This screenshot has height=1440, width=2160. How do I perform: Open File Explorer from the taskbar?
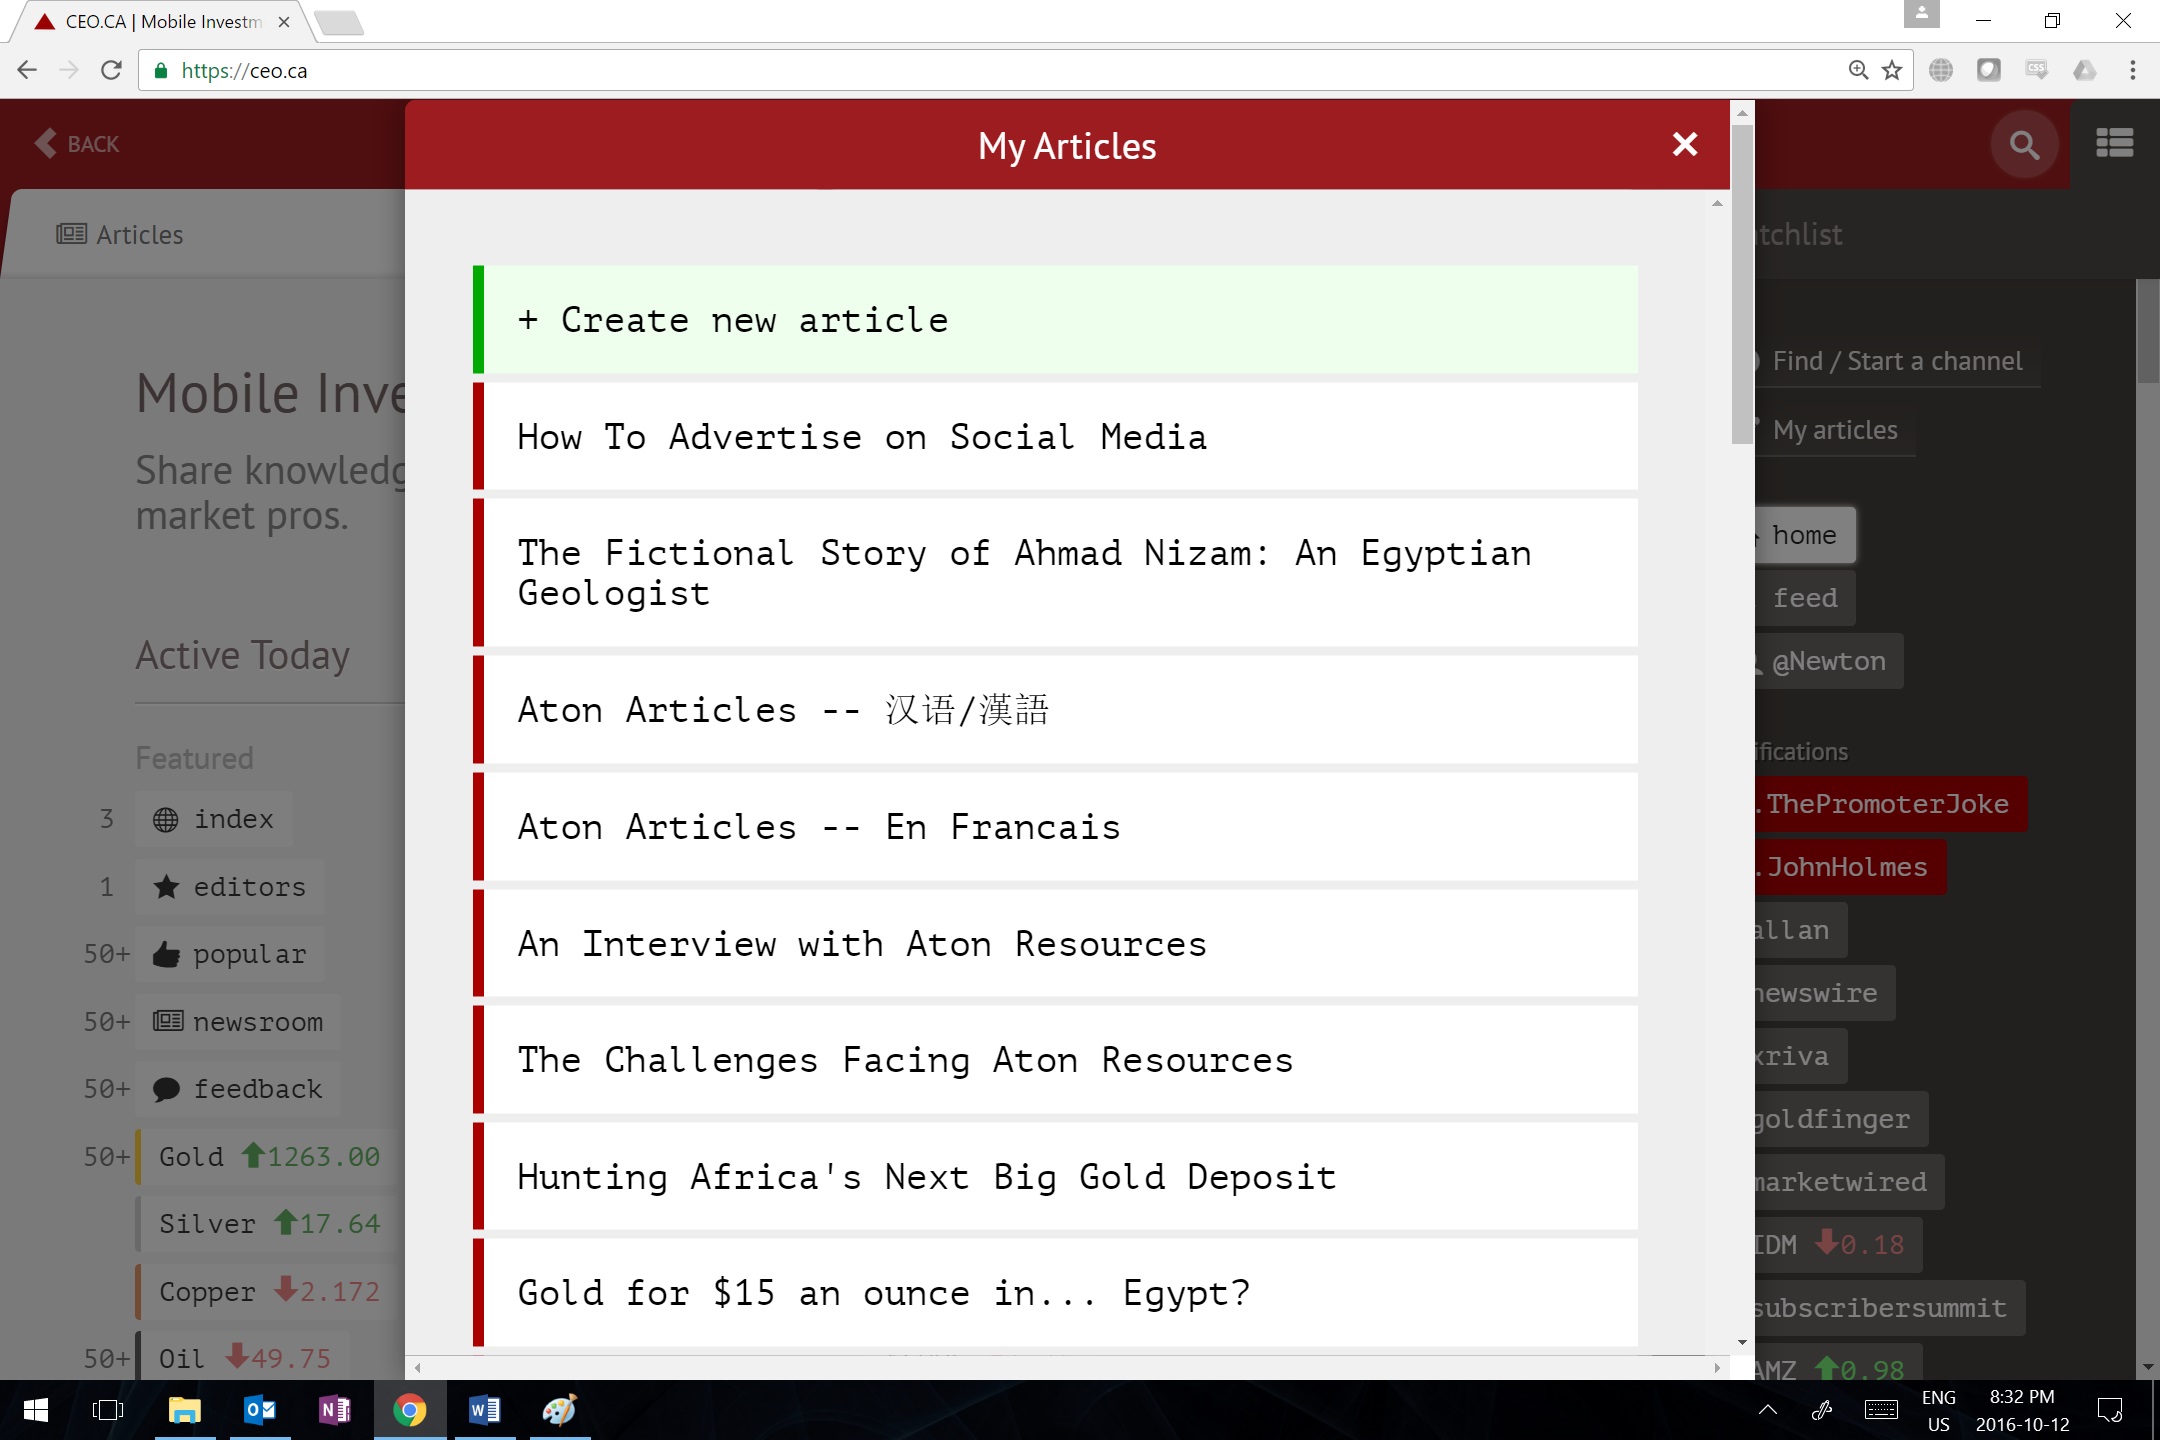pos(185,1410)
